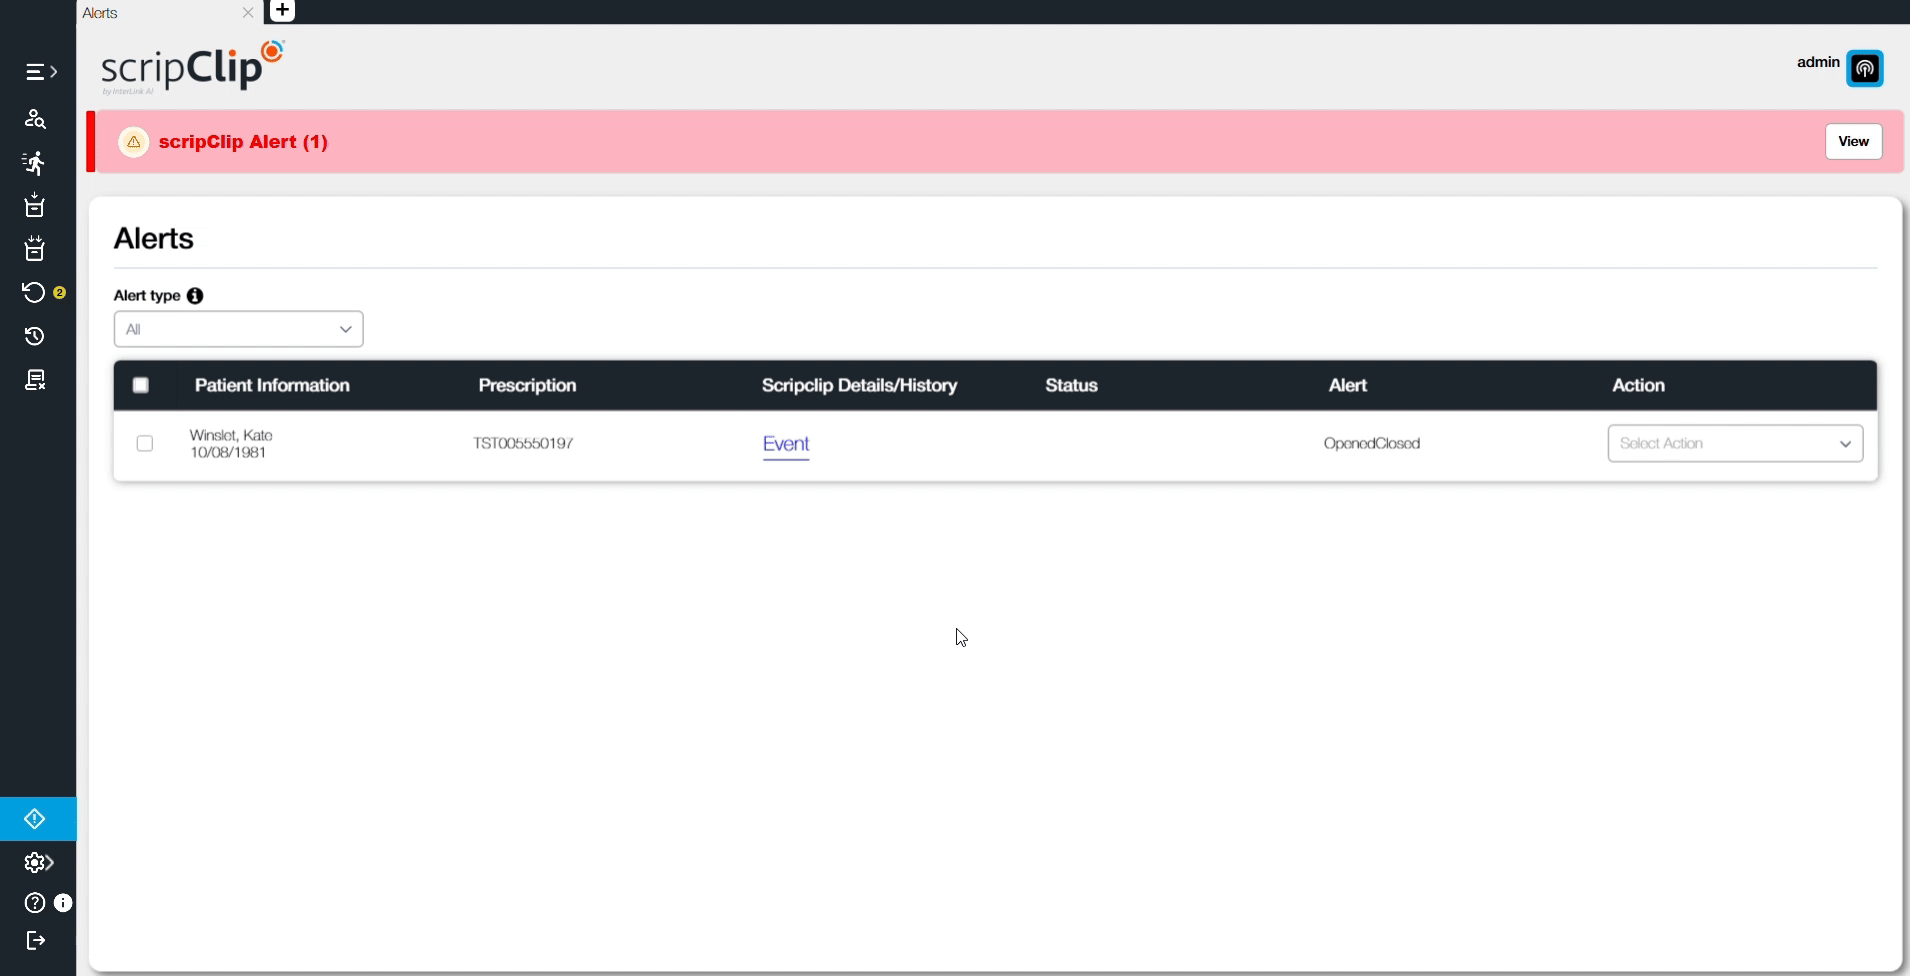Viewport: 1910px width, 976px height.
Task: Open a new tab with plus button
Action: coord(282,11)
